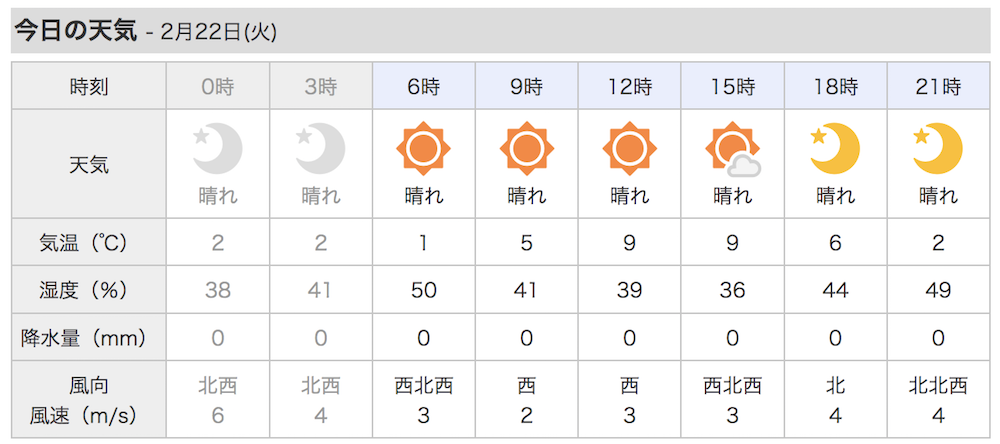Click the humidity value 50 at 6時

423,290
